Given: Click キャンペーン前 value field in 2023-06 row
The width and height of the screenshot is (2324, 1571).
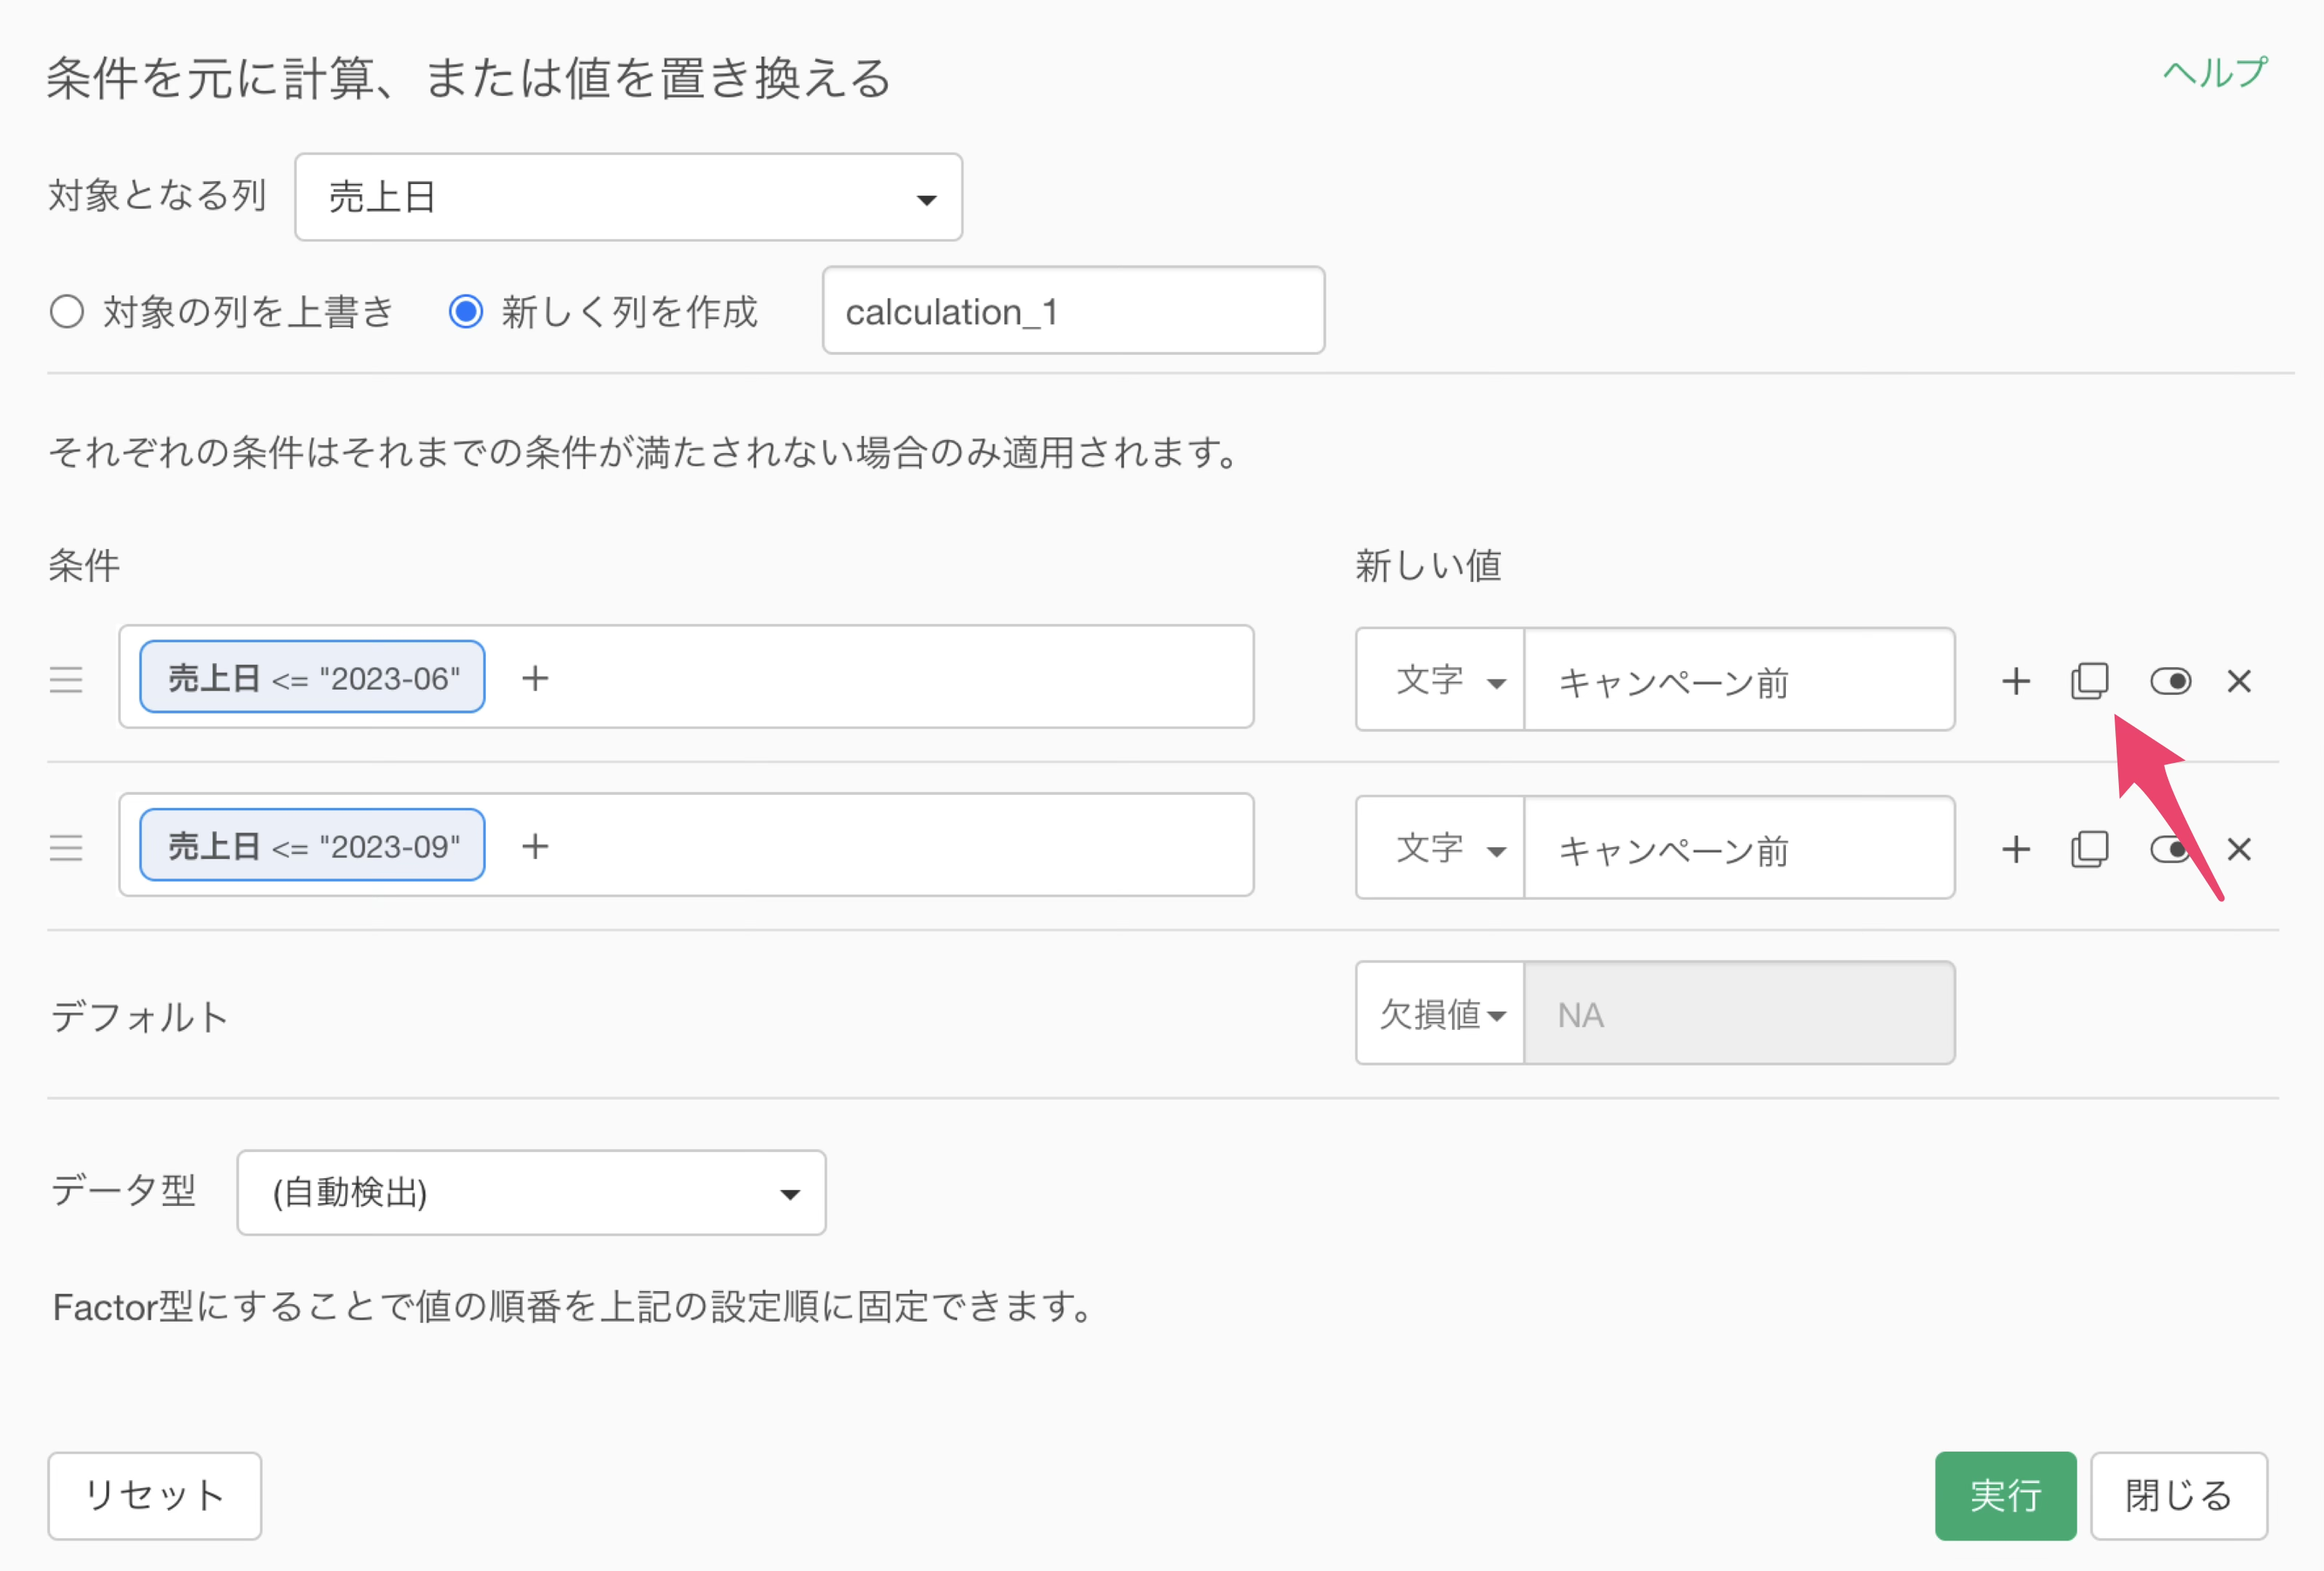Looking at the screenshot, I should [1739, 680].
